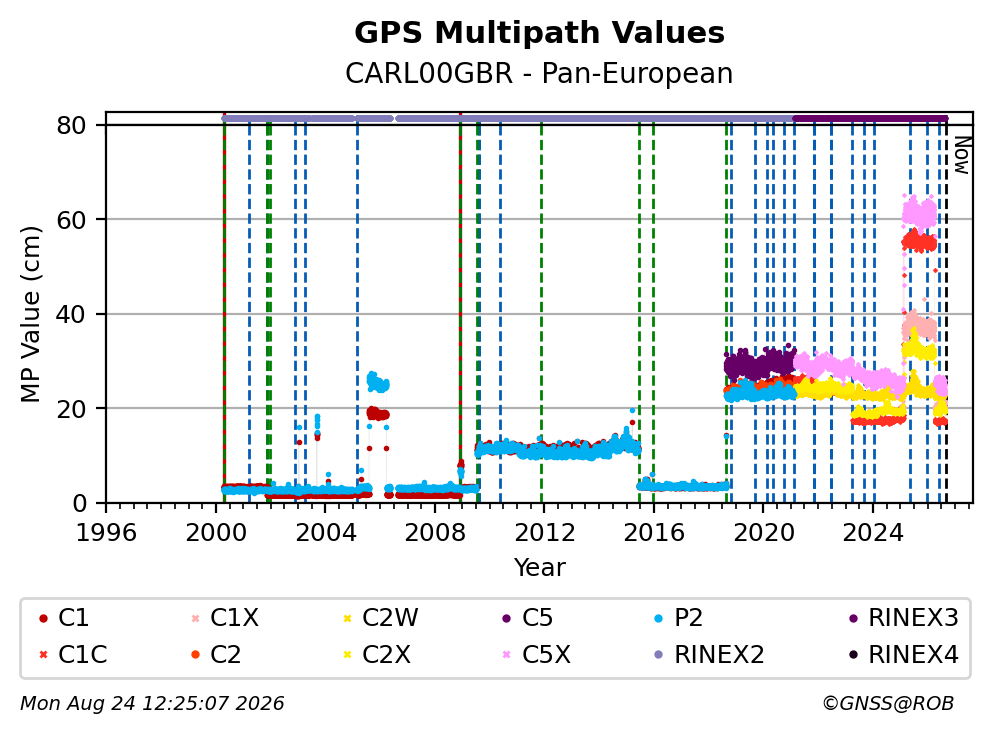Screen dimensions: 992x734
Task: Select the C2 legend marker
Action: point(195,655)
